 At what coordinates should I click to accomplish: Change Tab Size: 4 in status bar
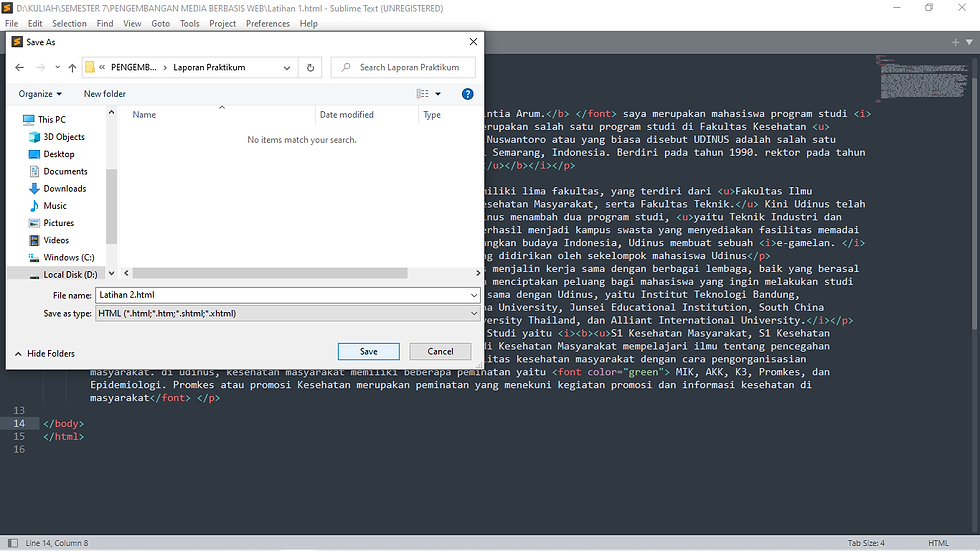pyautogui.click(x=866, y=543)
